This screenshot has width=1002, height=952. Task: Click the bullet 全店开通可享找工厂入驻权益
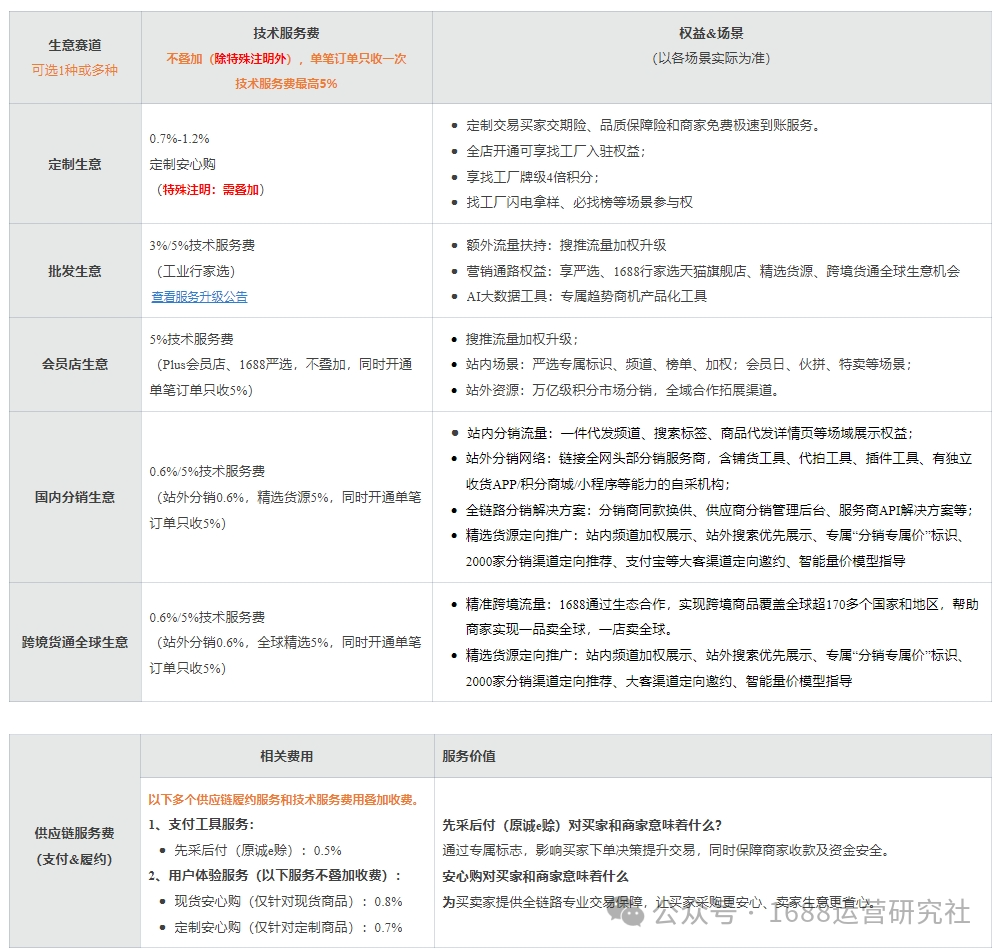point(555,151)
